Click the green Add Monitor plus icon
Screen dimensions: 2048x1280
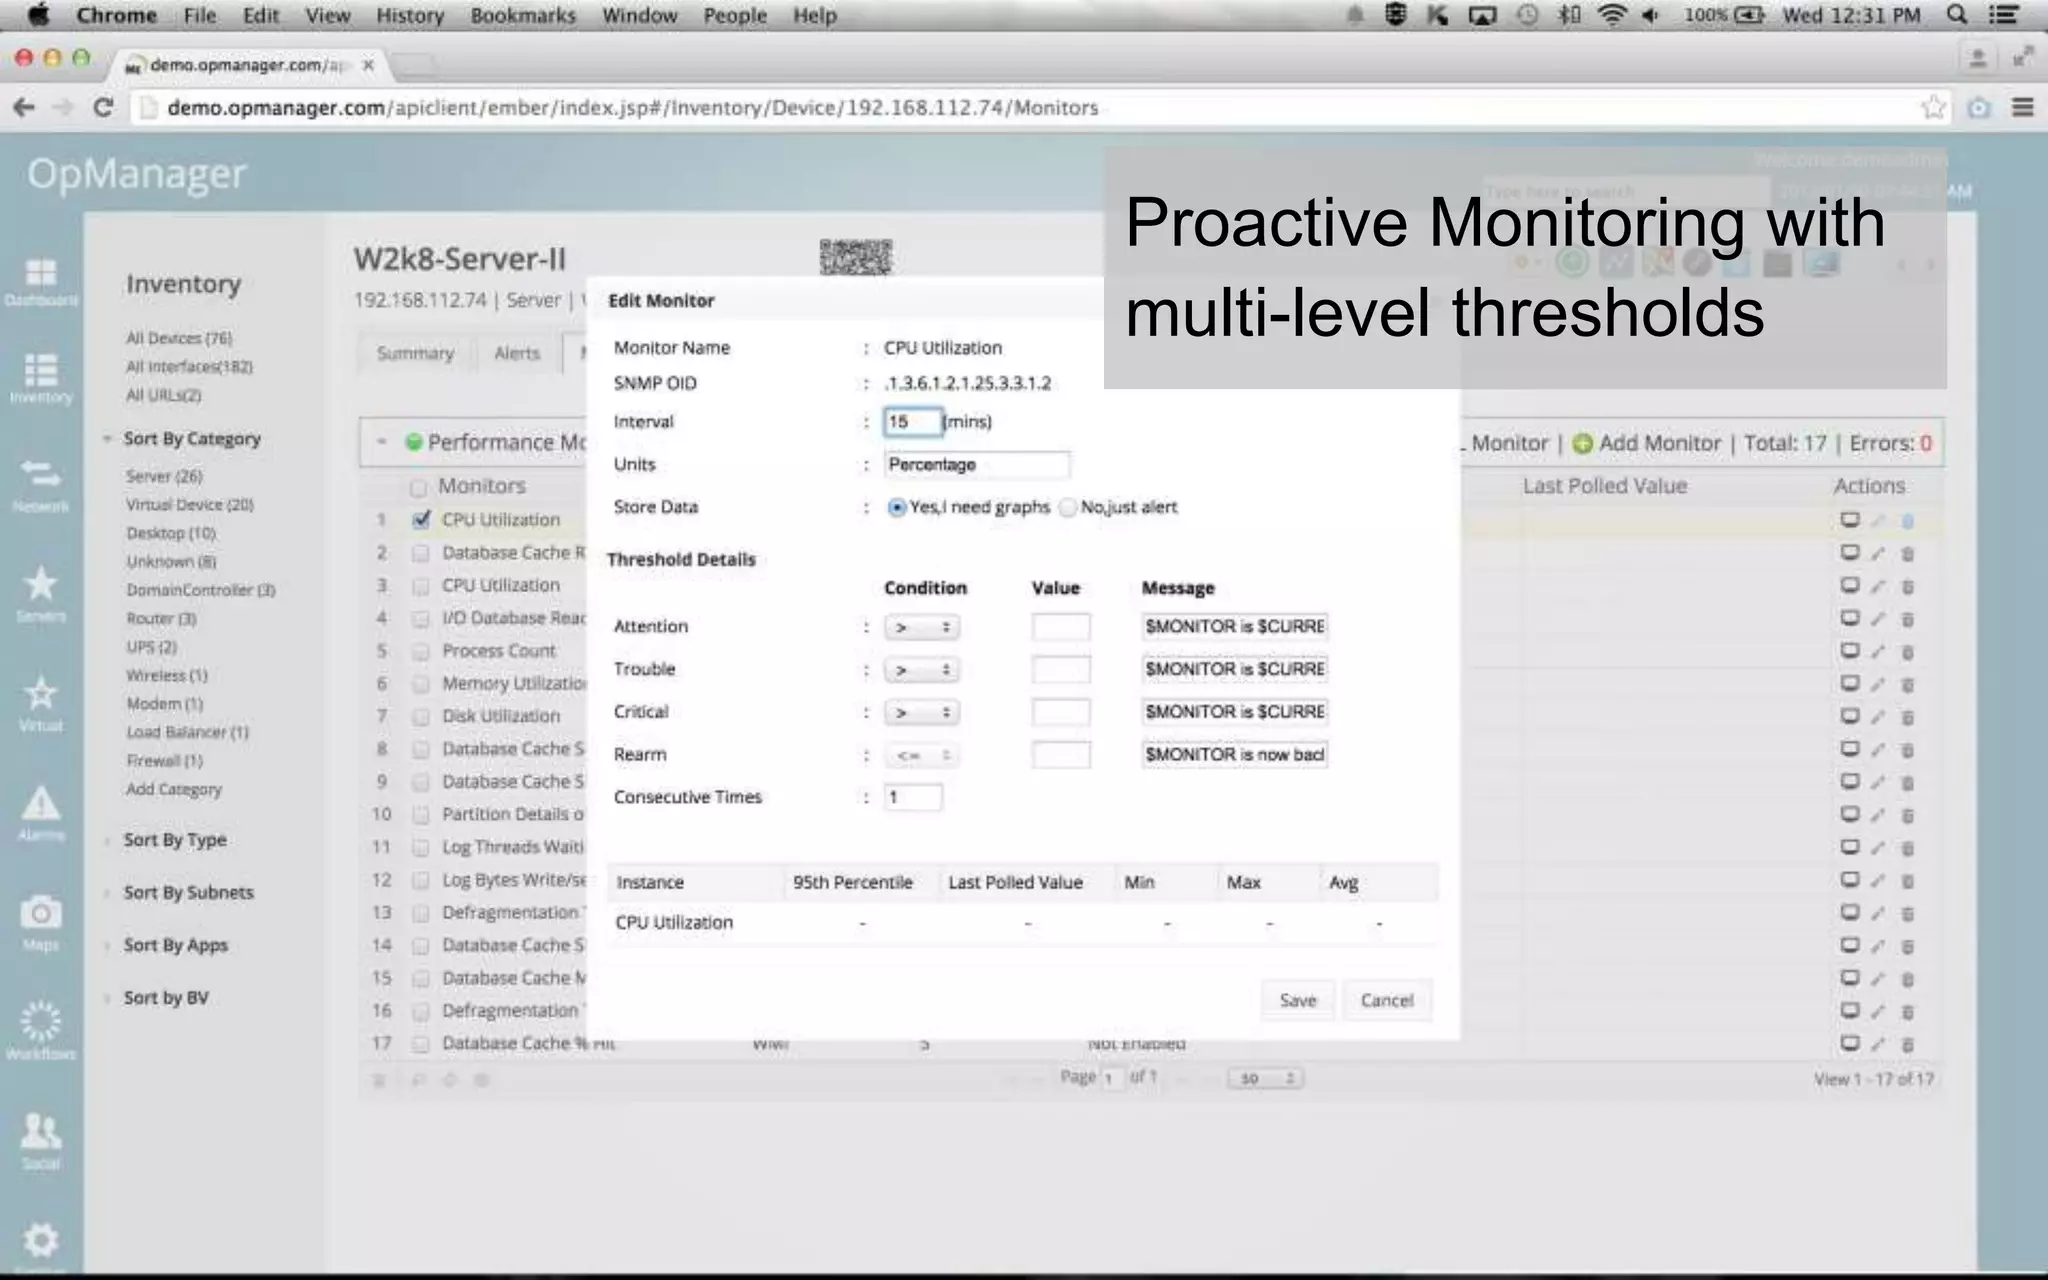pyautogui.click(x=1582, y=443)
